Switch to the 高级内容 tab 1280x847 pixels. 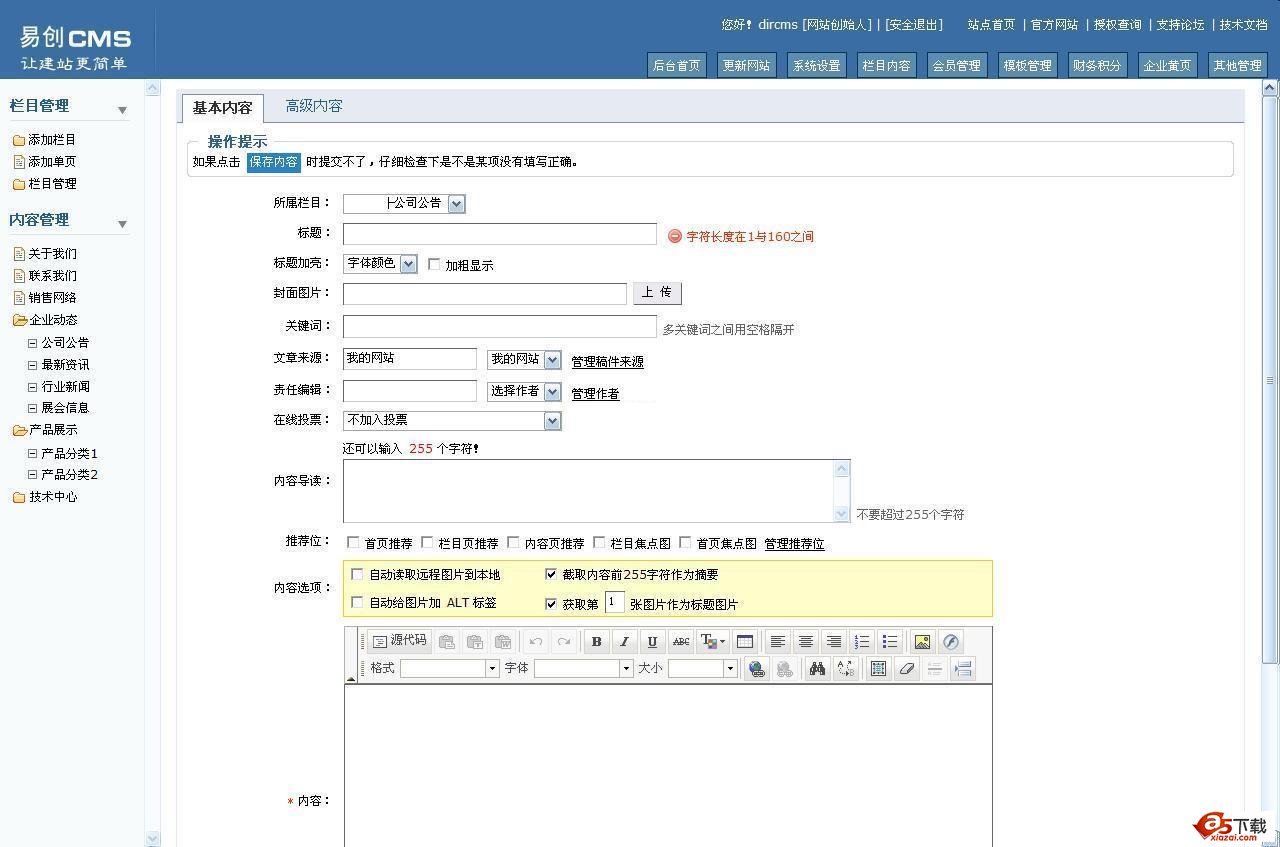pyautogui.click(x=313, y=106)
